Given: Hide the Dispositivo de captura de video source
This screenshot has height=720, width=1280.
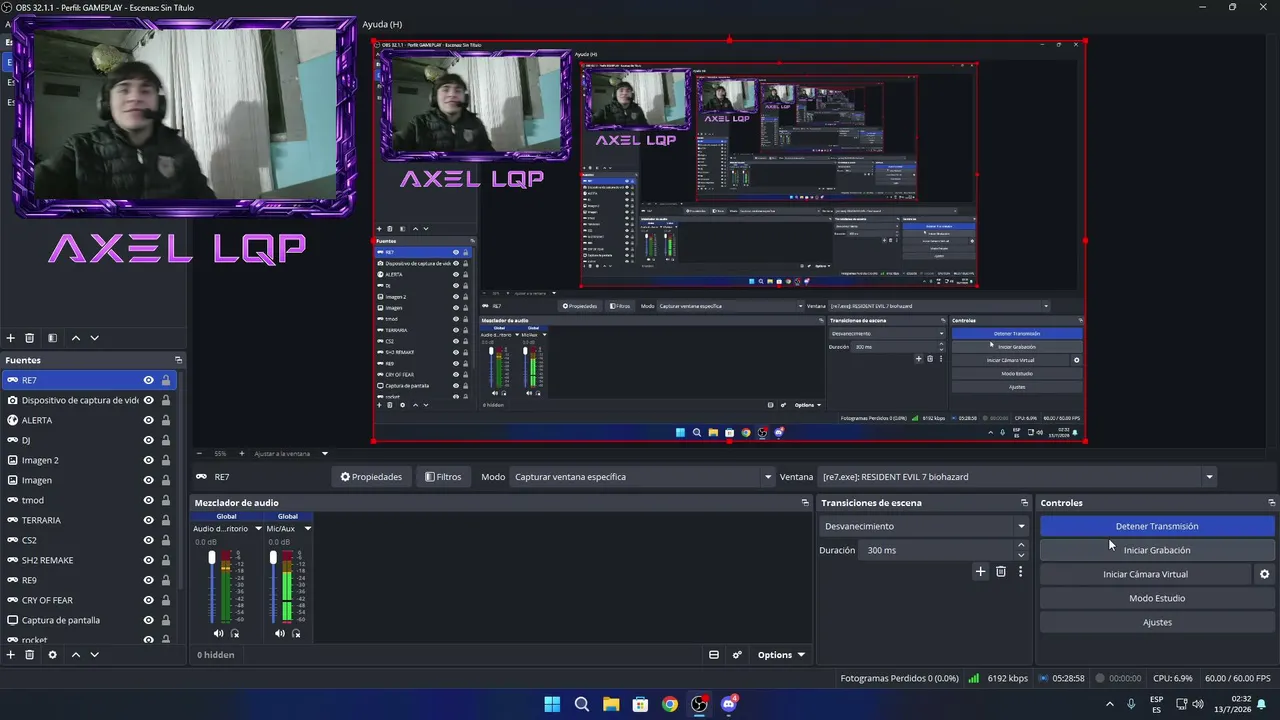Looking at the screenshot, I should click(x=148, y=400).
